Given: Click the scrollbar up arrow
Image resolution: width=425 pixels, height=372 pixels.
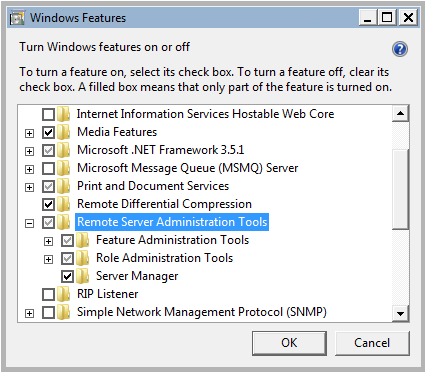Looking at the screenshot, I should click(400, 114).
